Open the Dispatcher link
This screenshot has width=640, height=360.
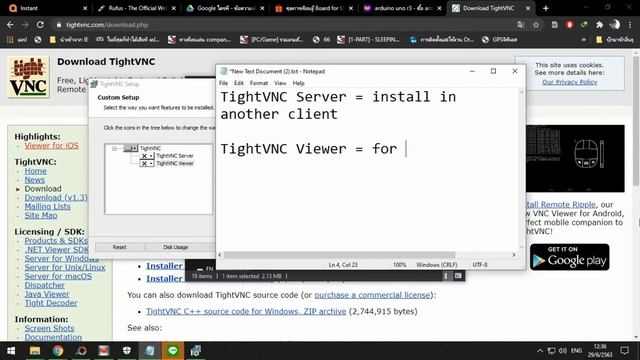[x=44, y=285]
